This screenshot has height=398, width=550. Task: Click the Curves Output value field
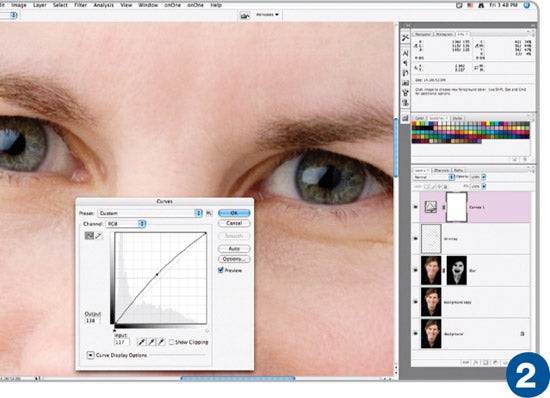pos(93,321)
